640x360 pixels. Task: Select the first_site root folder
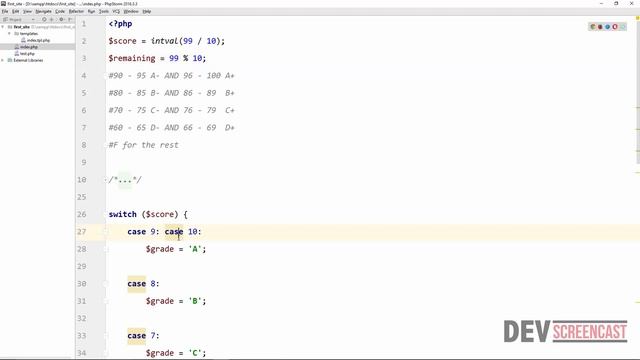[x=22, y=27]
